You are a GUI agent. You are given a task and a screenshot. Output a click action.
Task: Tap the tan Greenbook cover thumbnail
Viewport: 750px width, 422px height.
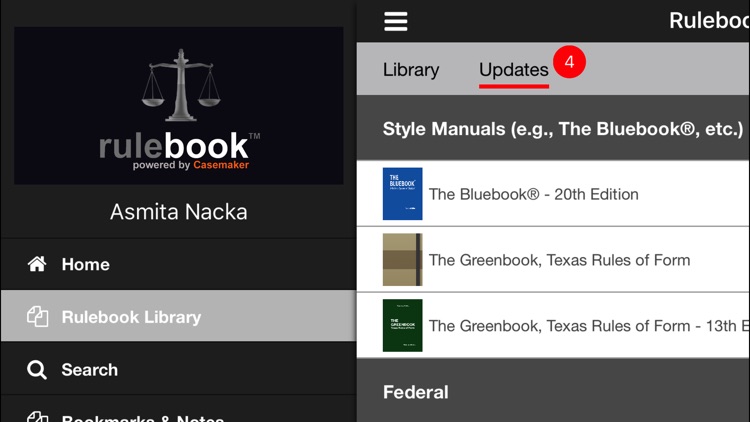402,259
